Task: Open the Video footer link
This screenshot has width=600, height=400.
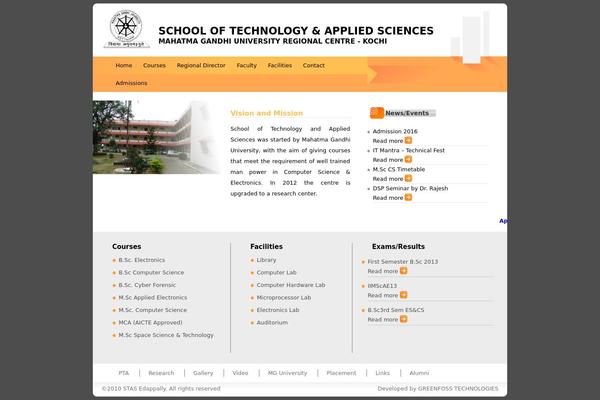Action: [240, 373]
